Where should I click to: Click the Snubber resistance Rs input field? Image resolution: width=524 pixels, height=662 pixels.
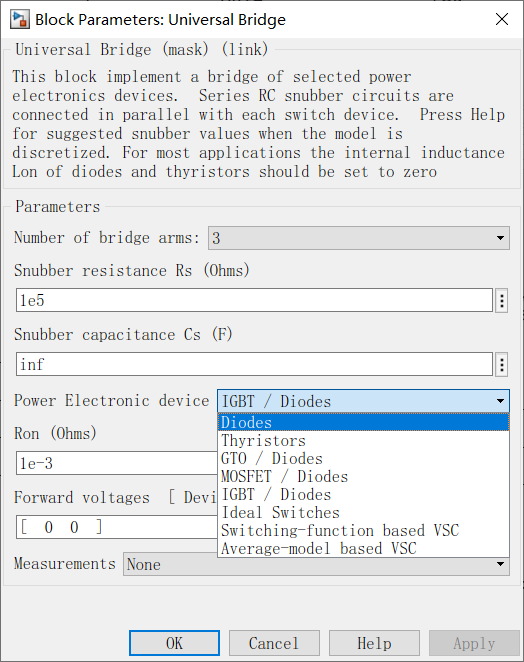tap(254, 300)
